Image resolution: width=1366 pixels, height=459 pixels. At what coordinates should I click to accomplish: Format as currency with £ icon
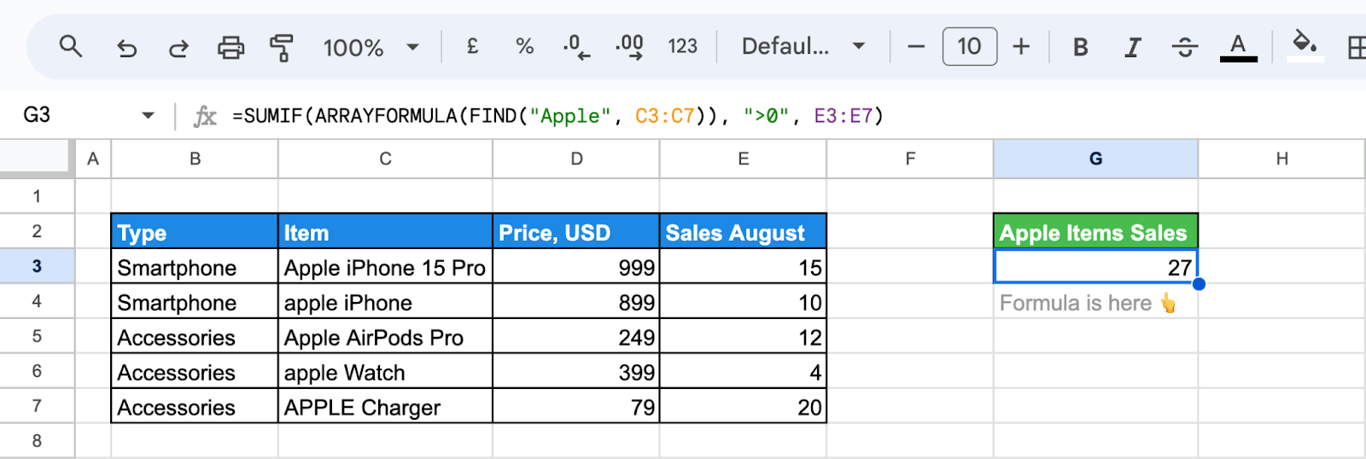472,46
